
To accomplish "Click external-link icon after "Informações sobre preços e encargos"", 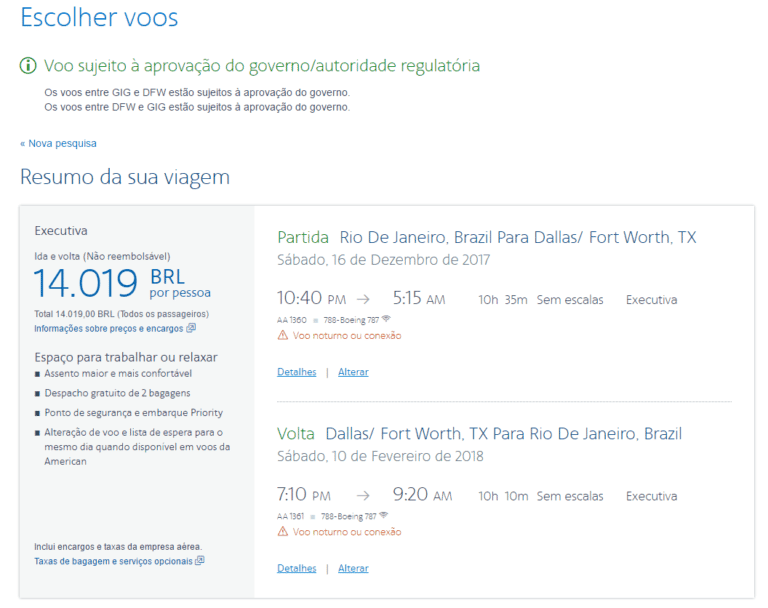I will click(x=191, y=328).
